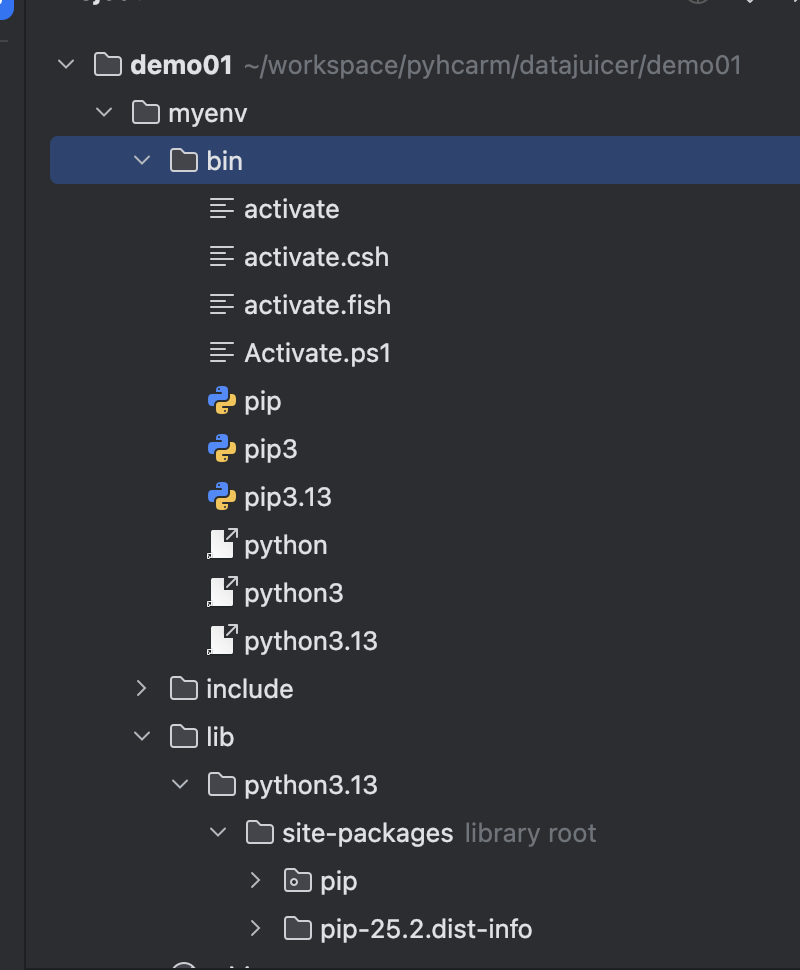Select the "activate.fish" file name

click(317, 305)
